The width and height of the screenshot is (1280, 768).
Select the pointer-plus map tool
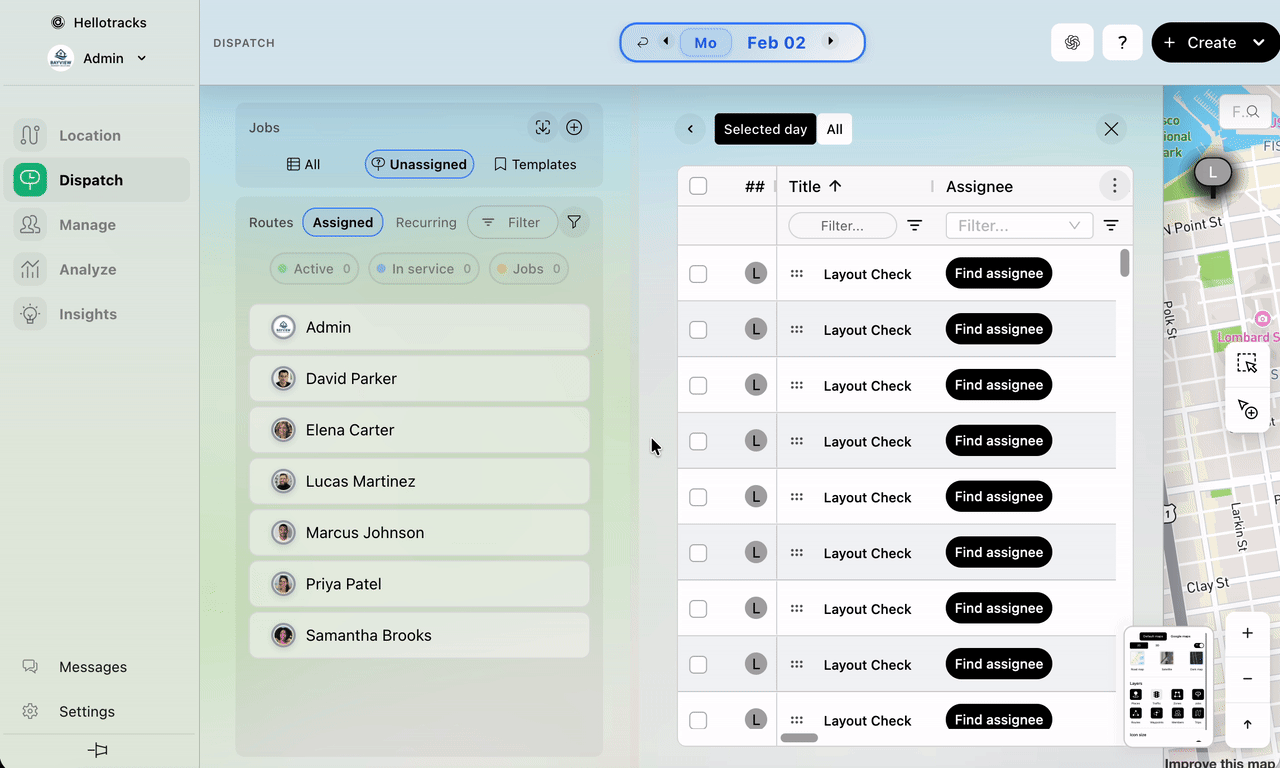pos(1247,409)
